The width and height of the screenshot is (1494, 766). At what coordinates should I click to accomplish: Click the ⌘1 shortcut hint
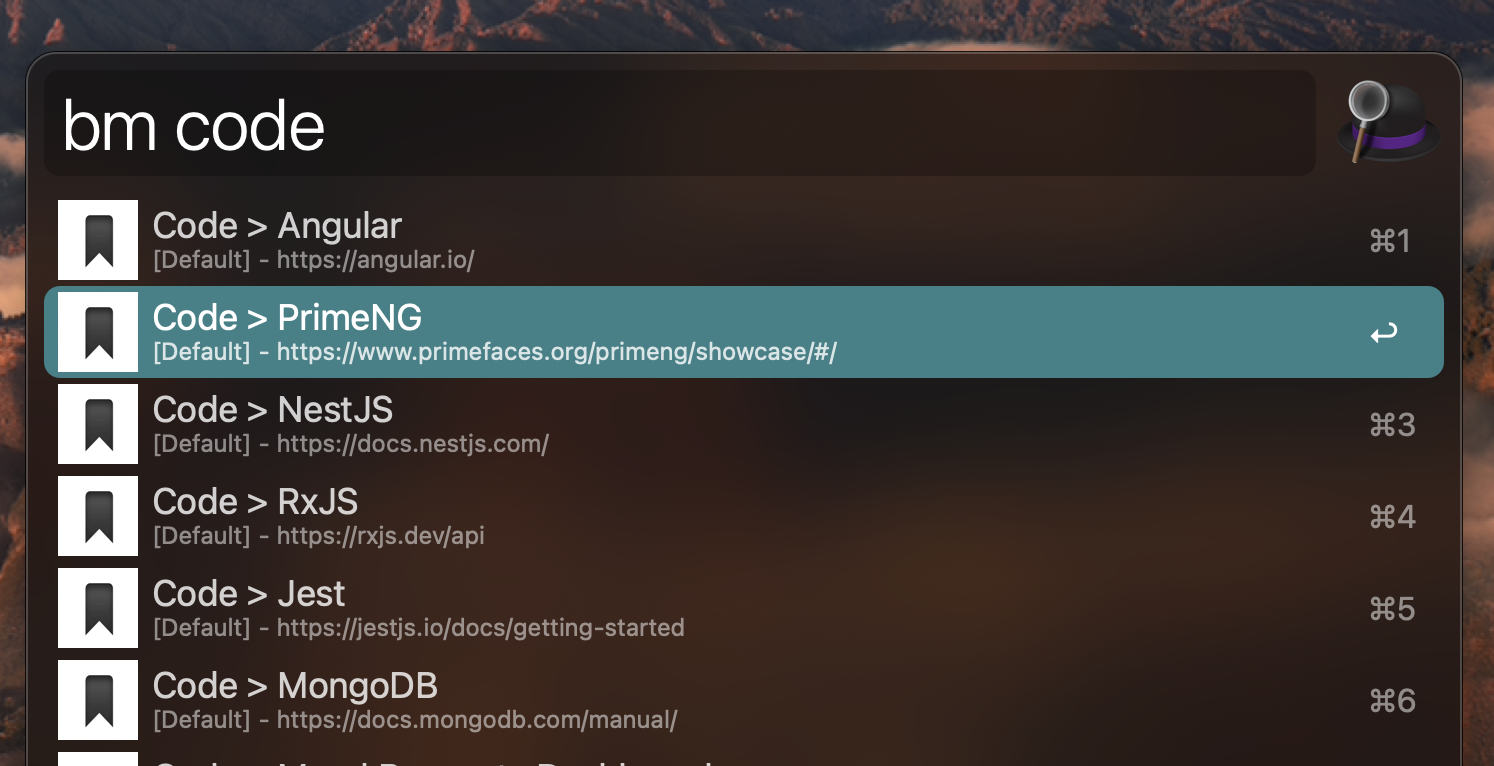pos(1390,241)
